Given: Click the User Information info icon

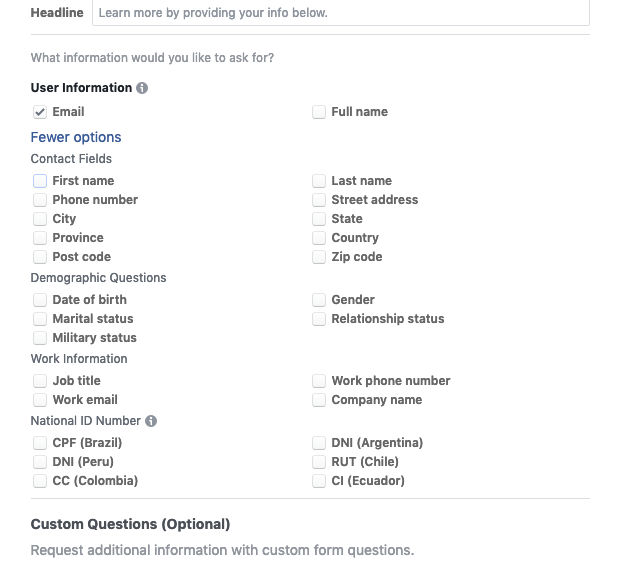Looking at the screenshot, I should click(142, 88).
